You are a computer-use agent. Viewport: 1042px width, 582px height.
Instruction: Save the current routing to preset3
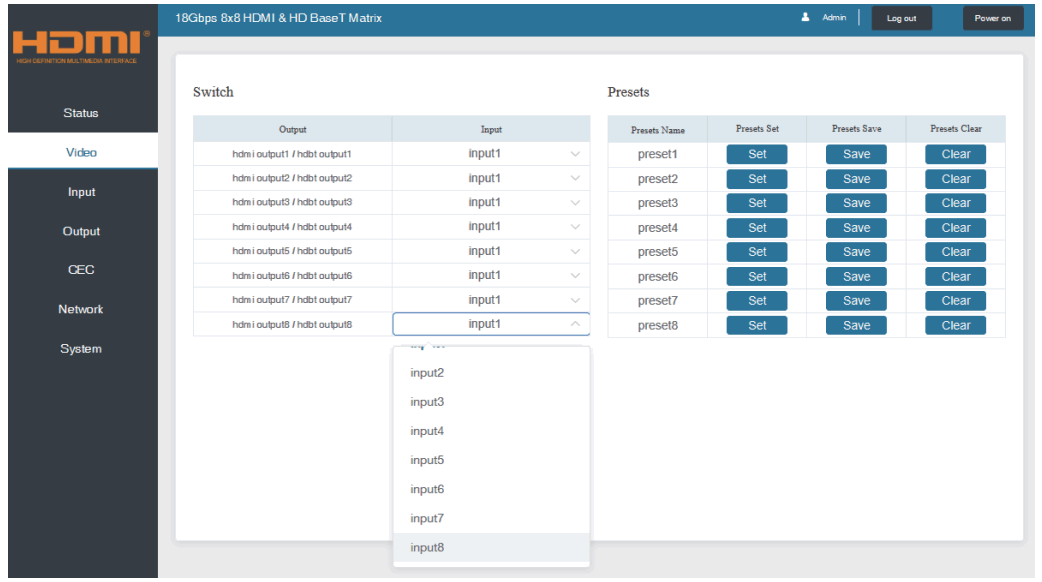click(x=856, y=203)
